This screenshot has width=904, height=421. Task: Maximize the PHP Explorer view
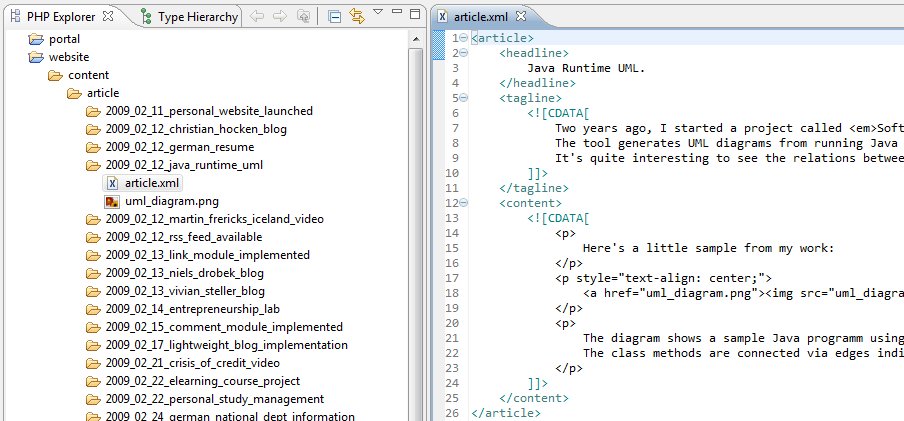[415, 14]
